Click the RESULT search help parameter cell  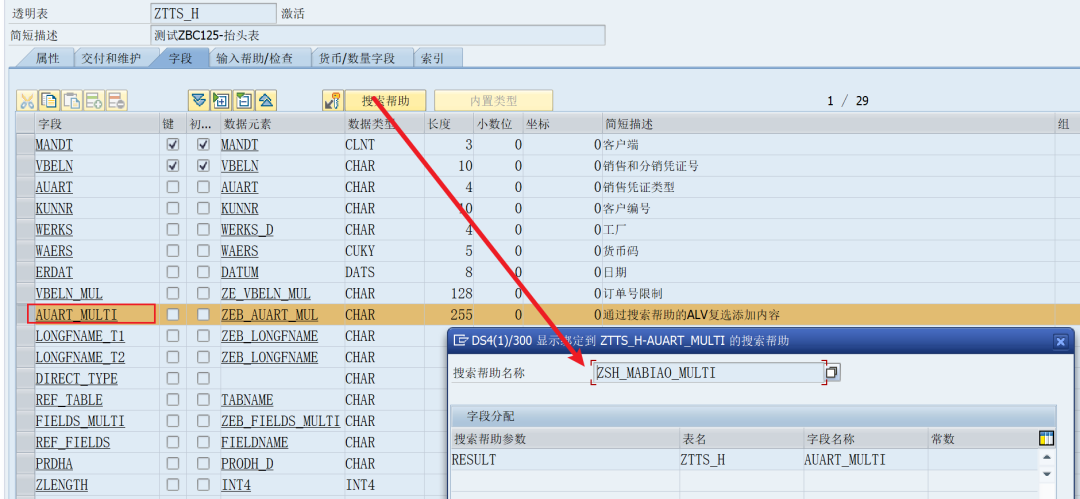pyautogui.click(x=564, y=460)
